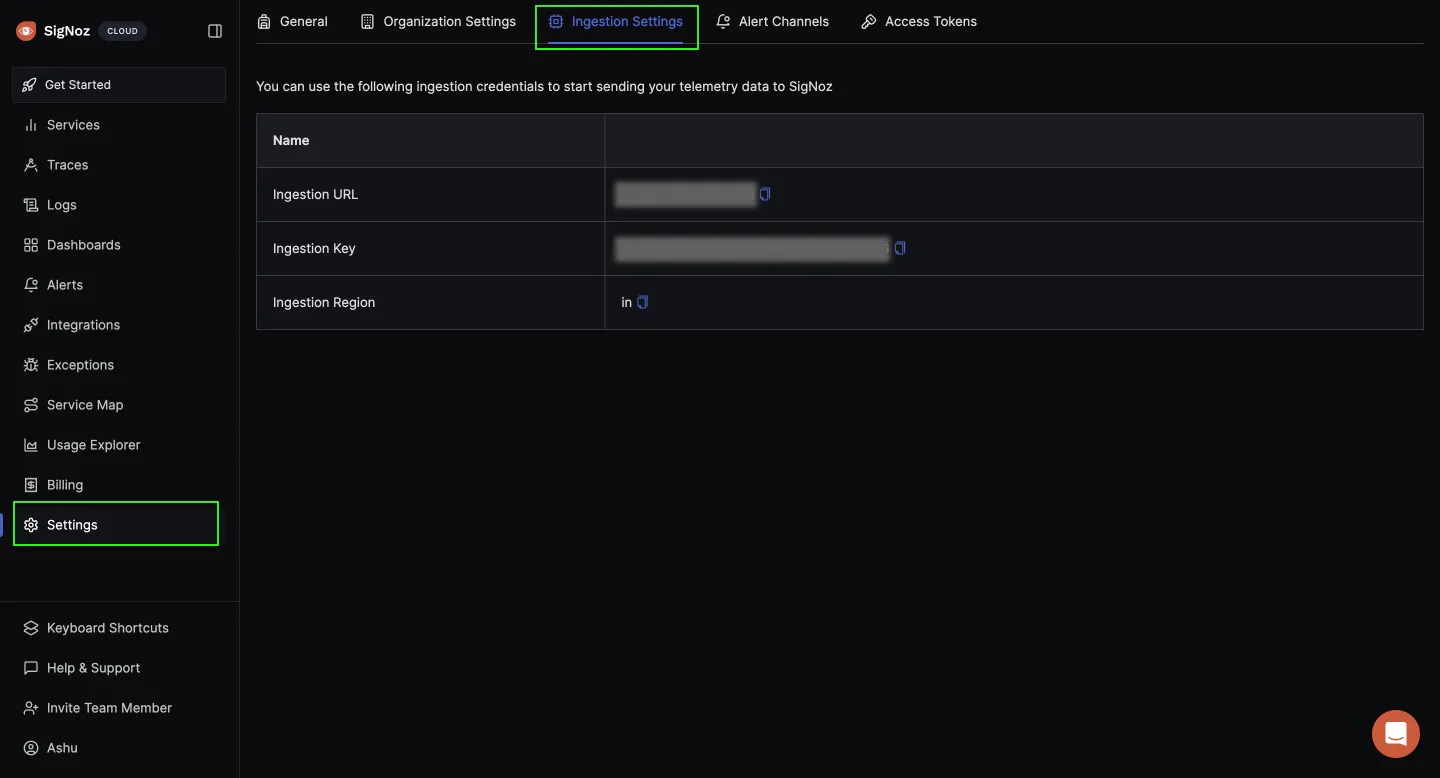Copy the Ingestion Region value
The width and height of the screenshot is (1440, 778).
[x=643, y=302]
